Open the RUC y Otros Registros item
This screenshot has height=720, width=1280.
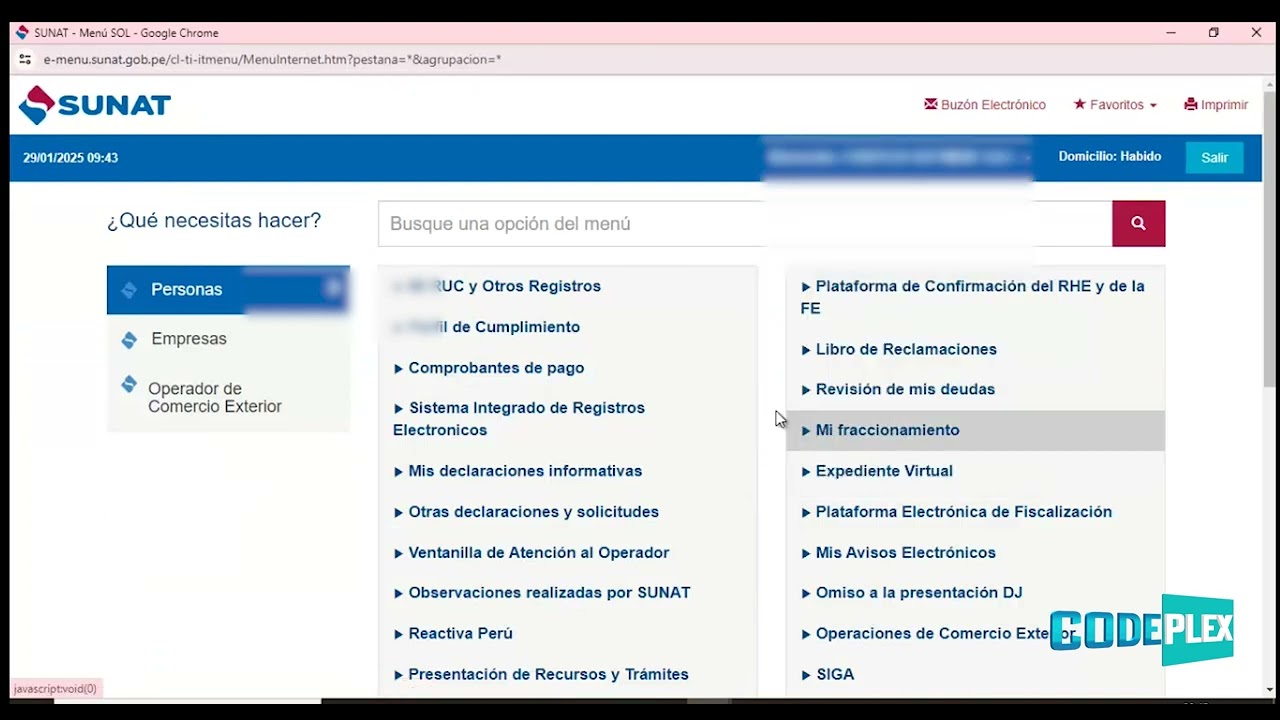coord(497,286)
